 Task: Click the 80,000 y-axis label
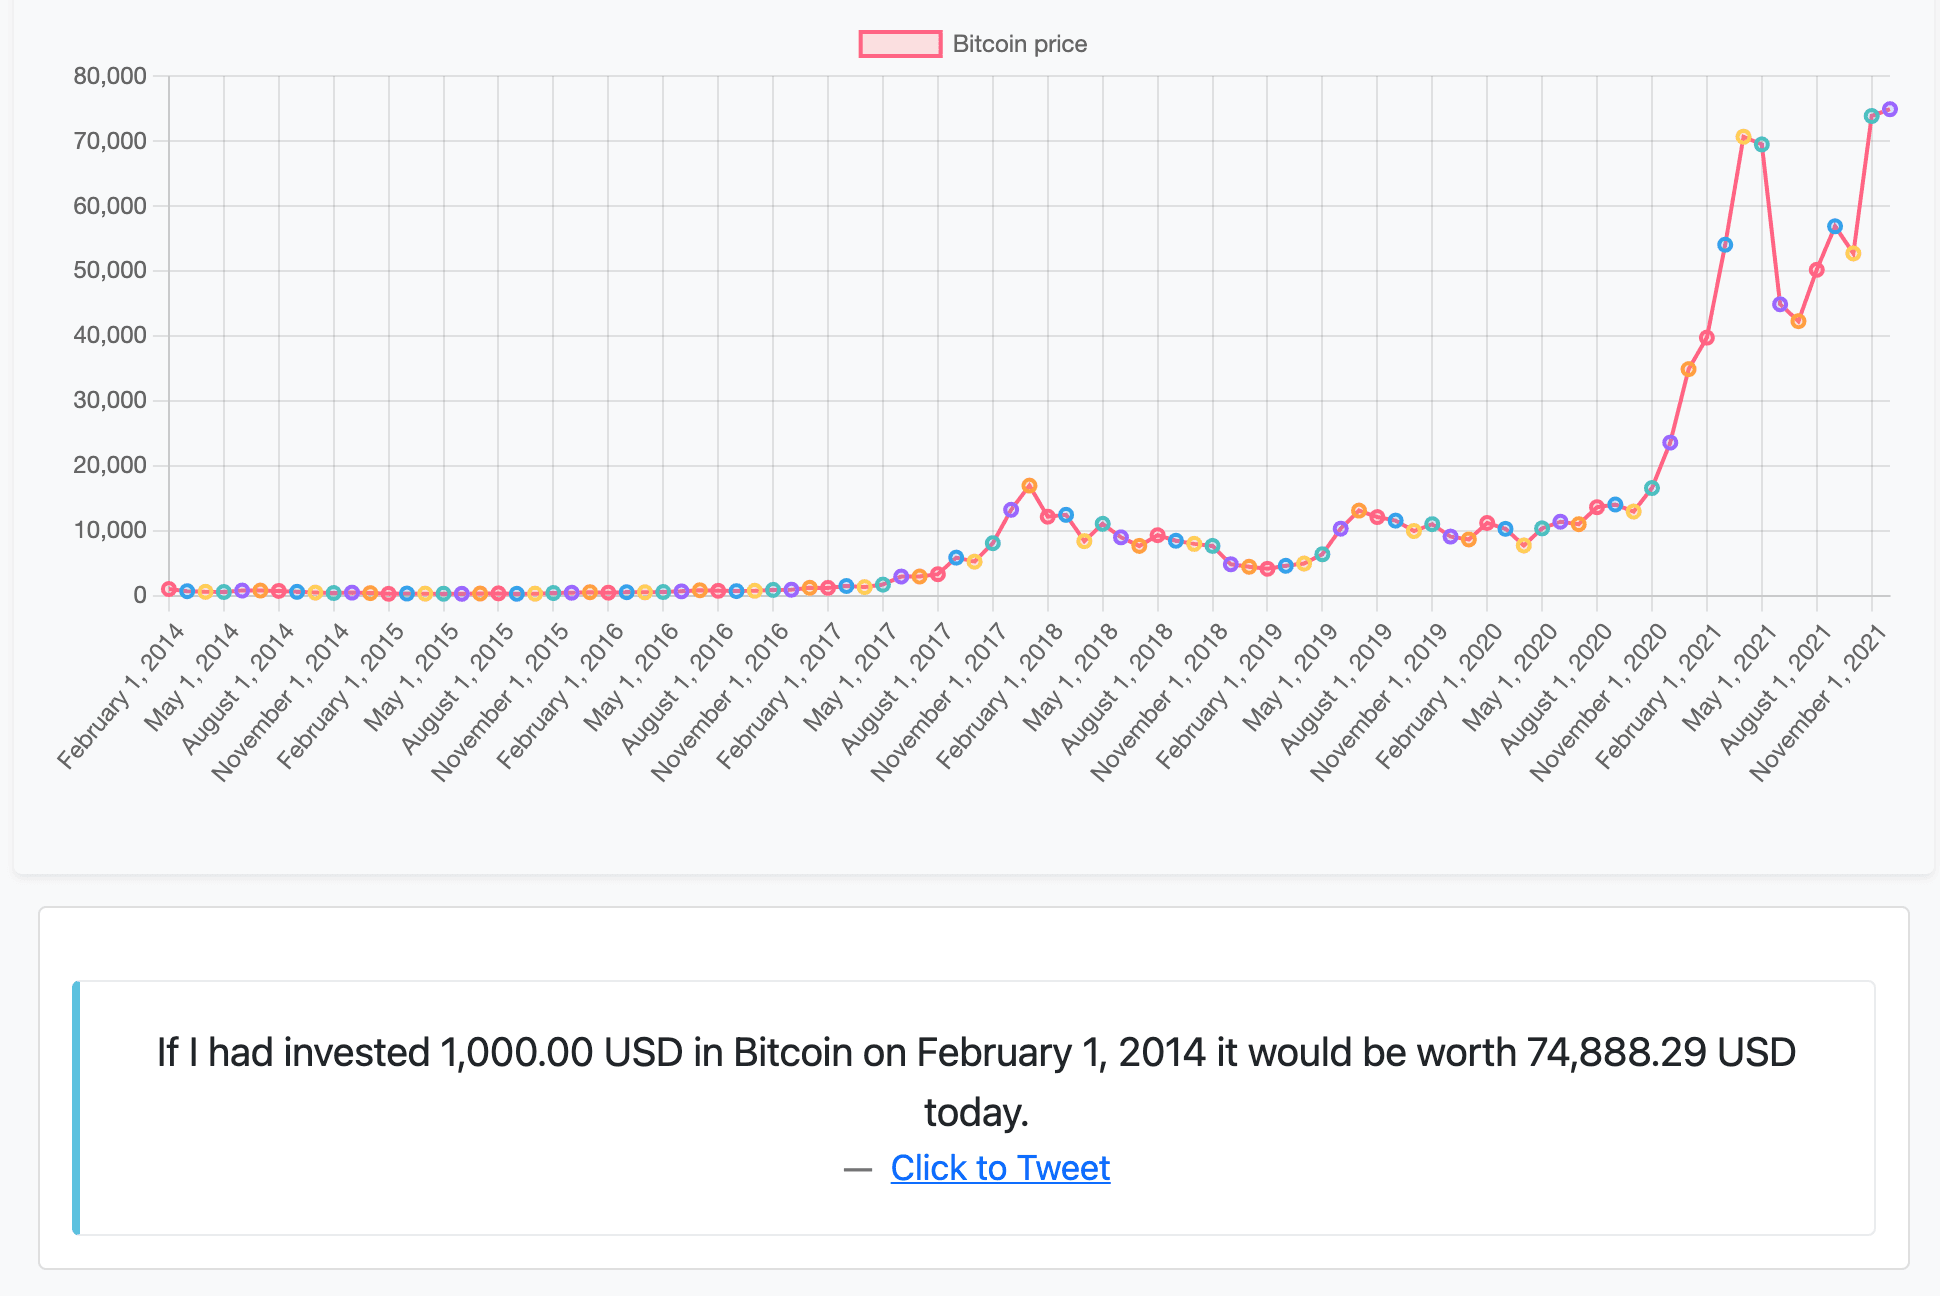(110, 76)
